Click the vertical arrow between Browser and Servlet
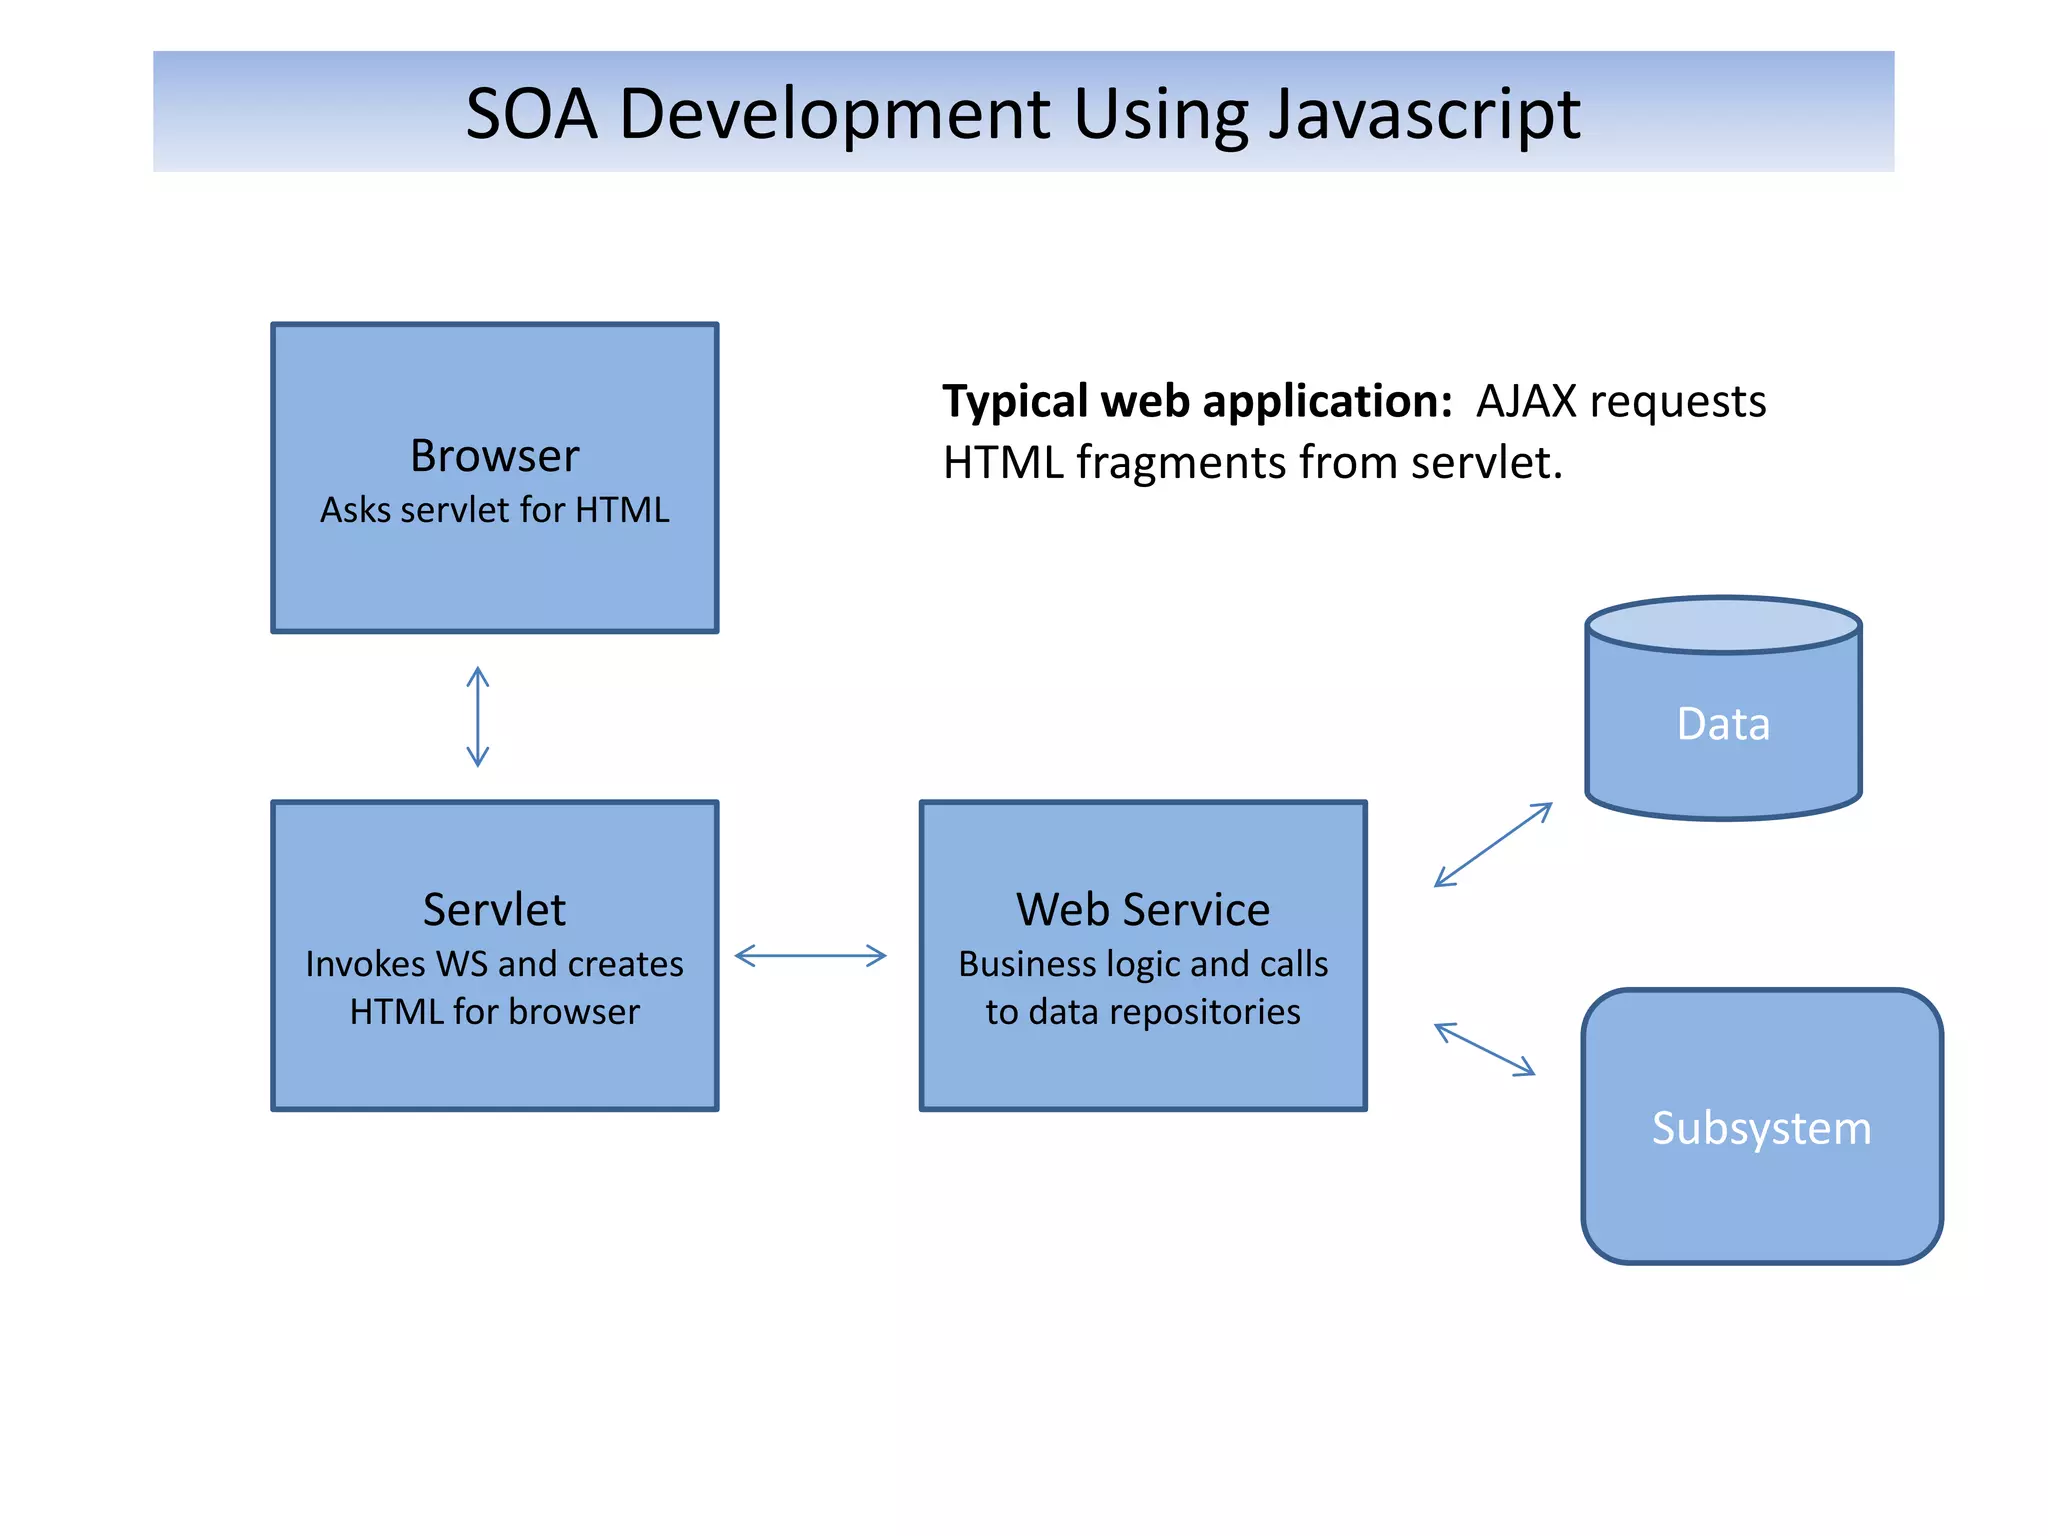This screenshot has width=2048, height=1536. click(x=478, y=717)
